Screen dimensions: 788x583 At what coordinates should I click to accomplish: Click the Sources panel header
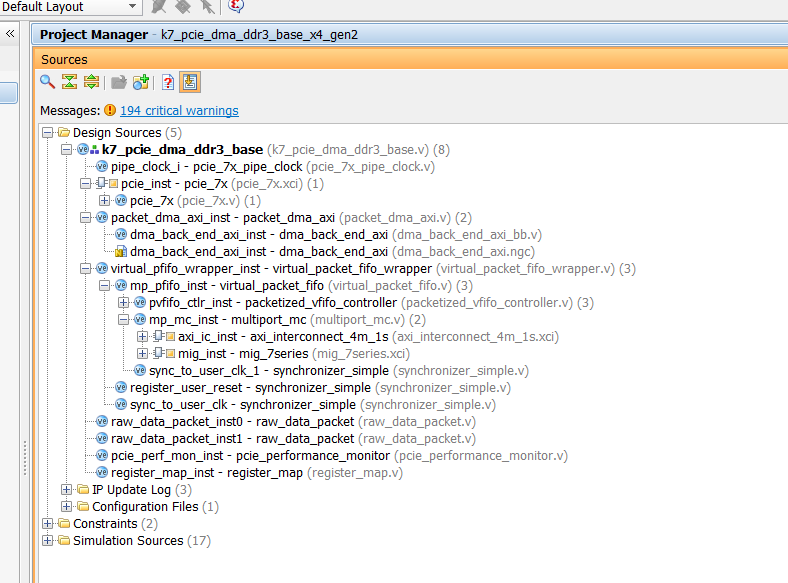(x=64, y=60)
